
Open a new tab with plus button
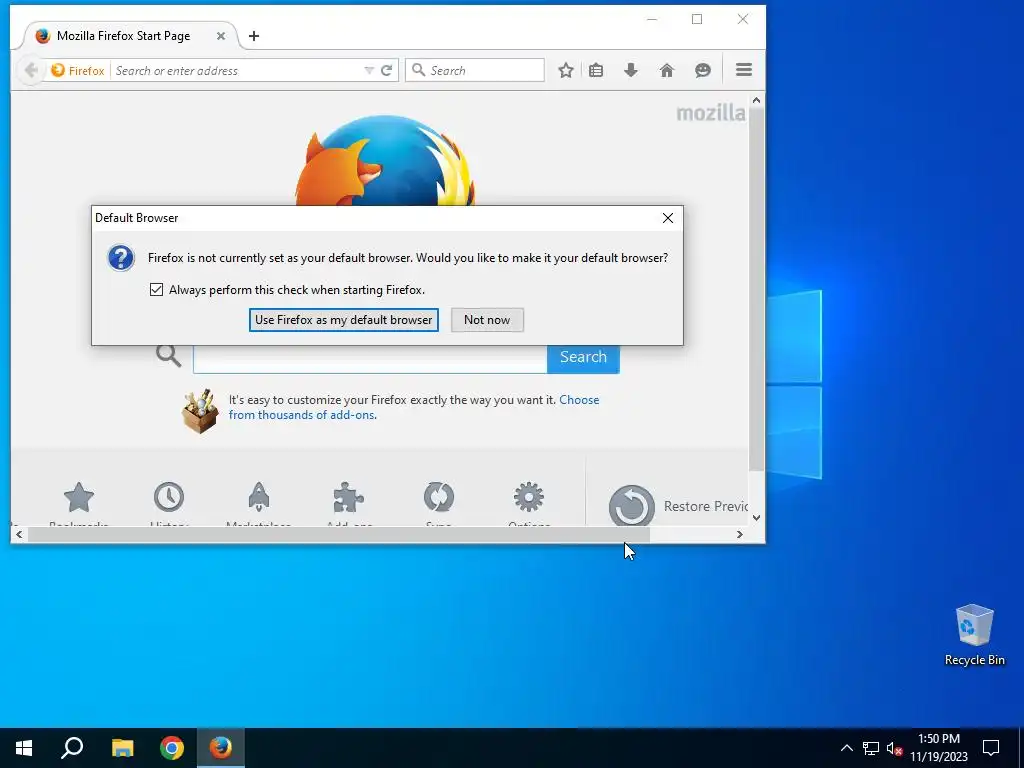[x=254, y=36]
